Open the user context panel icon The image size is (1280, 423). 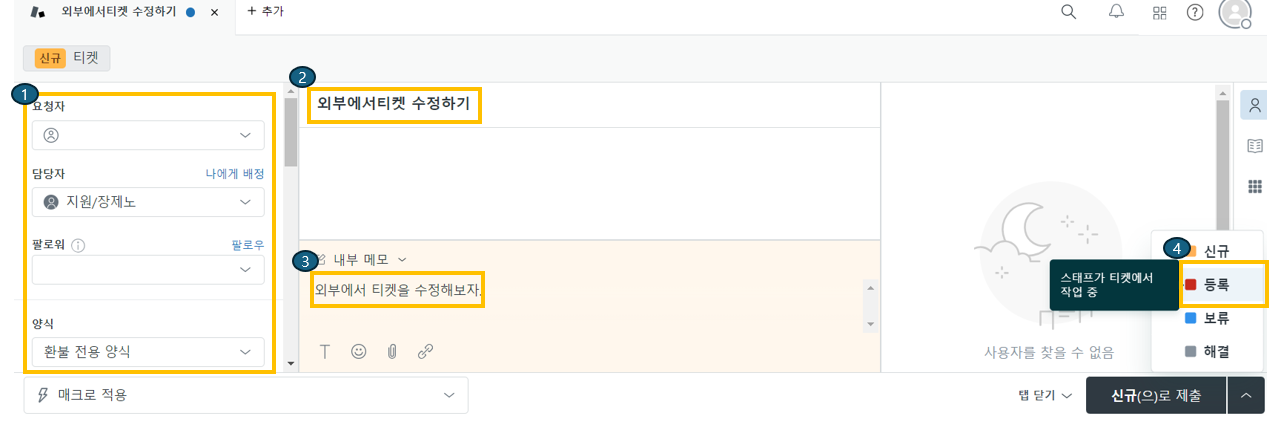click(1255, 106)
